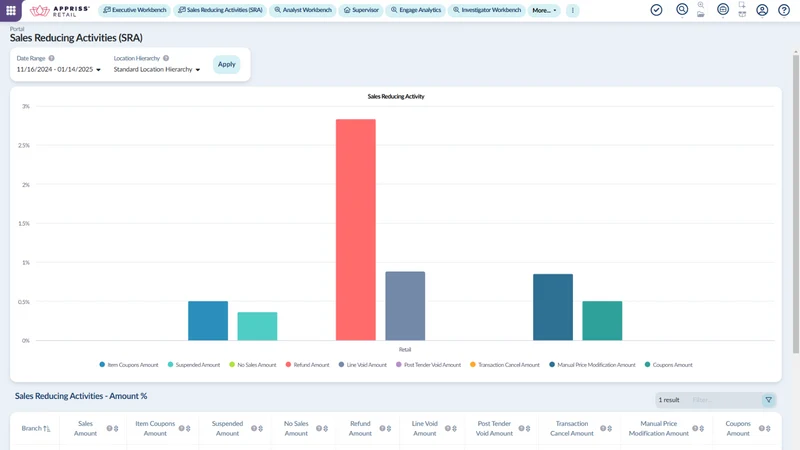Click the vertical ellipsis next to More

tap(572, 10)
